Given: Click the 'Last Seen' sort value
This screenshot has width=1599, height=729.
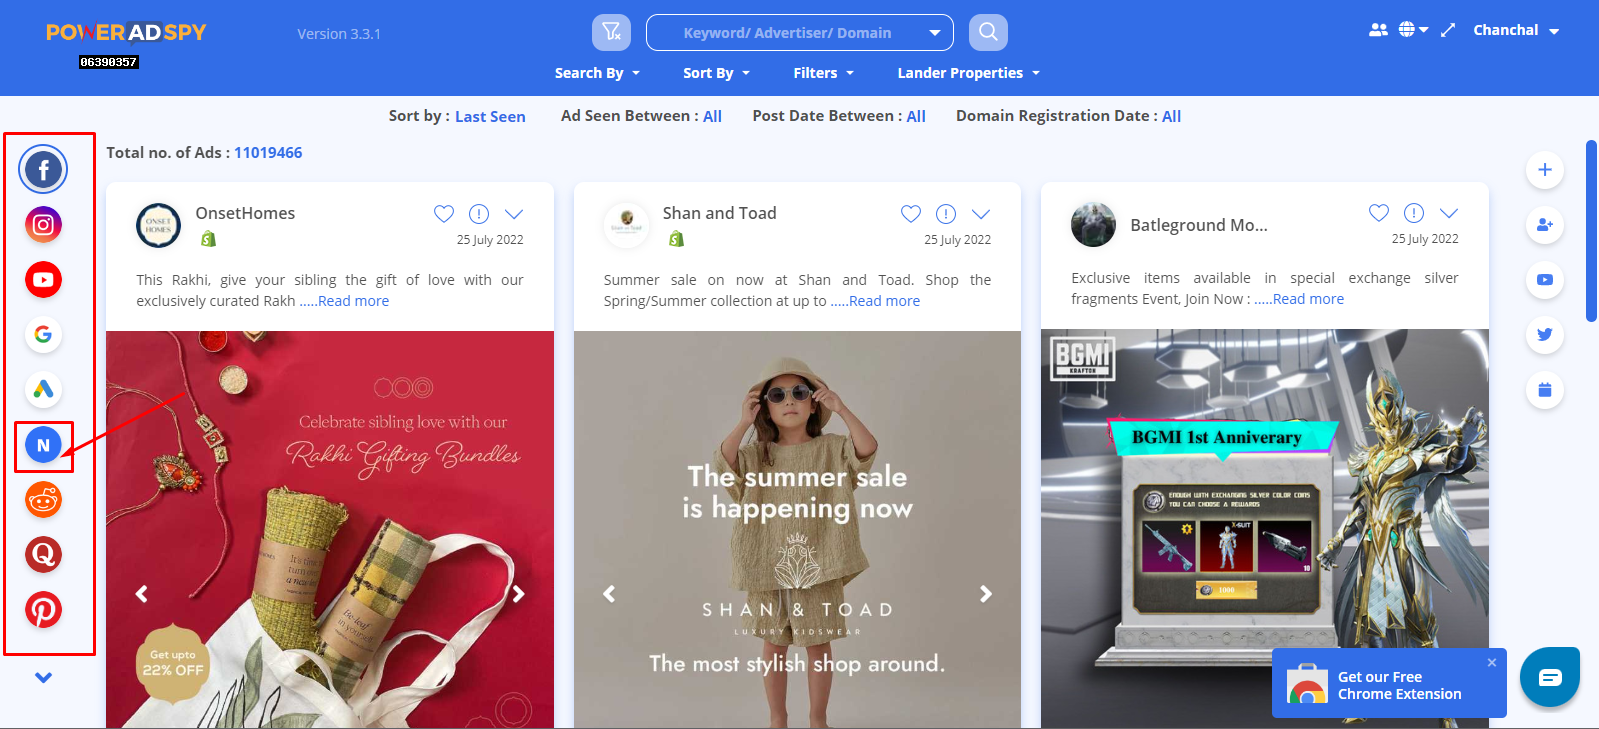Looking at the screenshot, I should [490, 117].
